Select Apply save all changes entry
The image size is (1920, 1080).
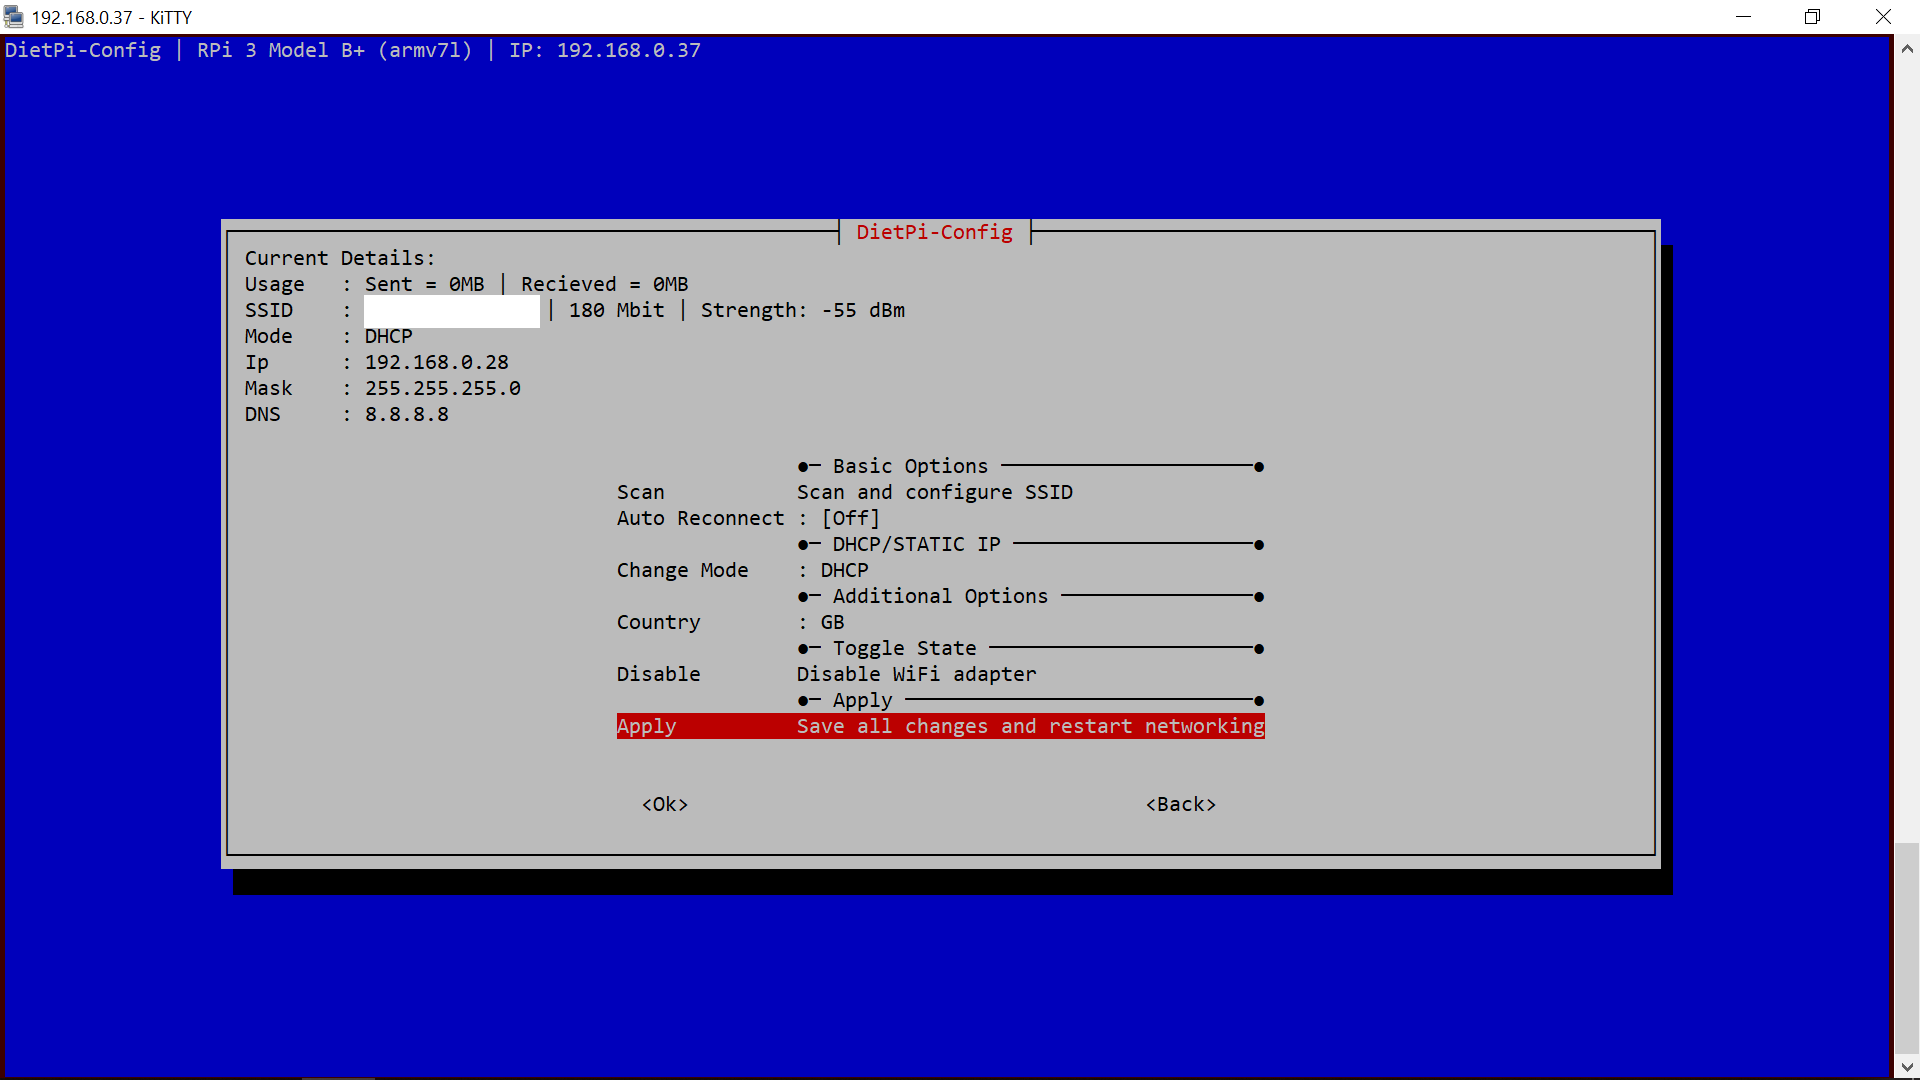click(940, 726)
